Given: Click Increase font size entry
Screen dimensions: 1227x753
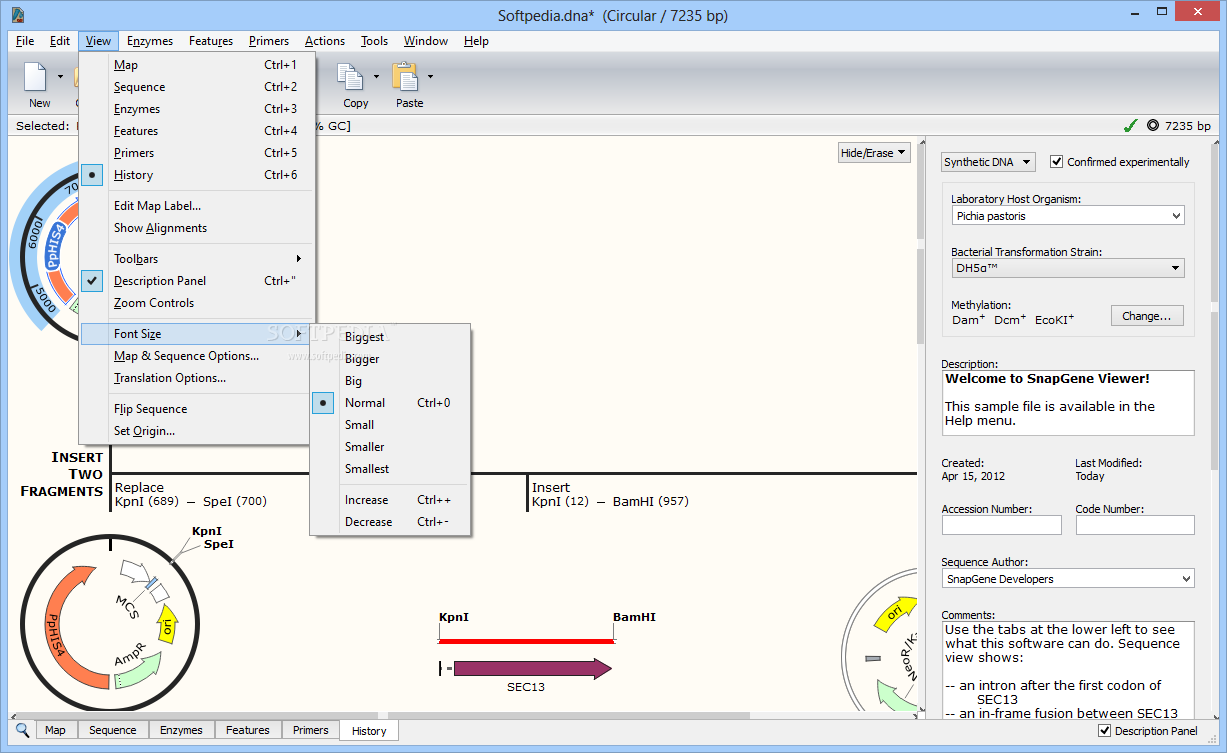Looking at the screenshot, I should tap(391, 500).
